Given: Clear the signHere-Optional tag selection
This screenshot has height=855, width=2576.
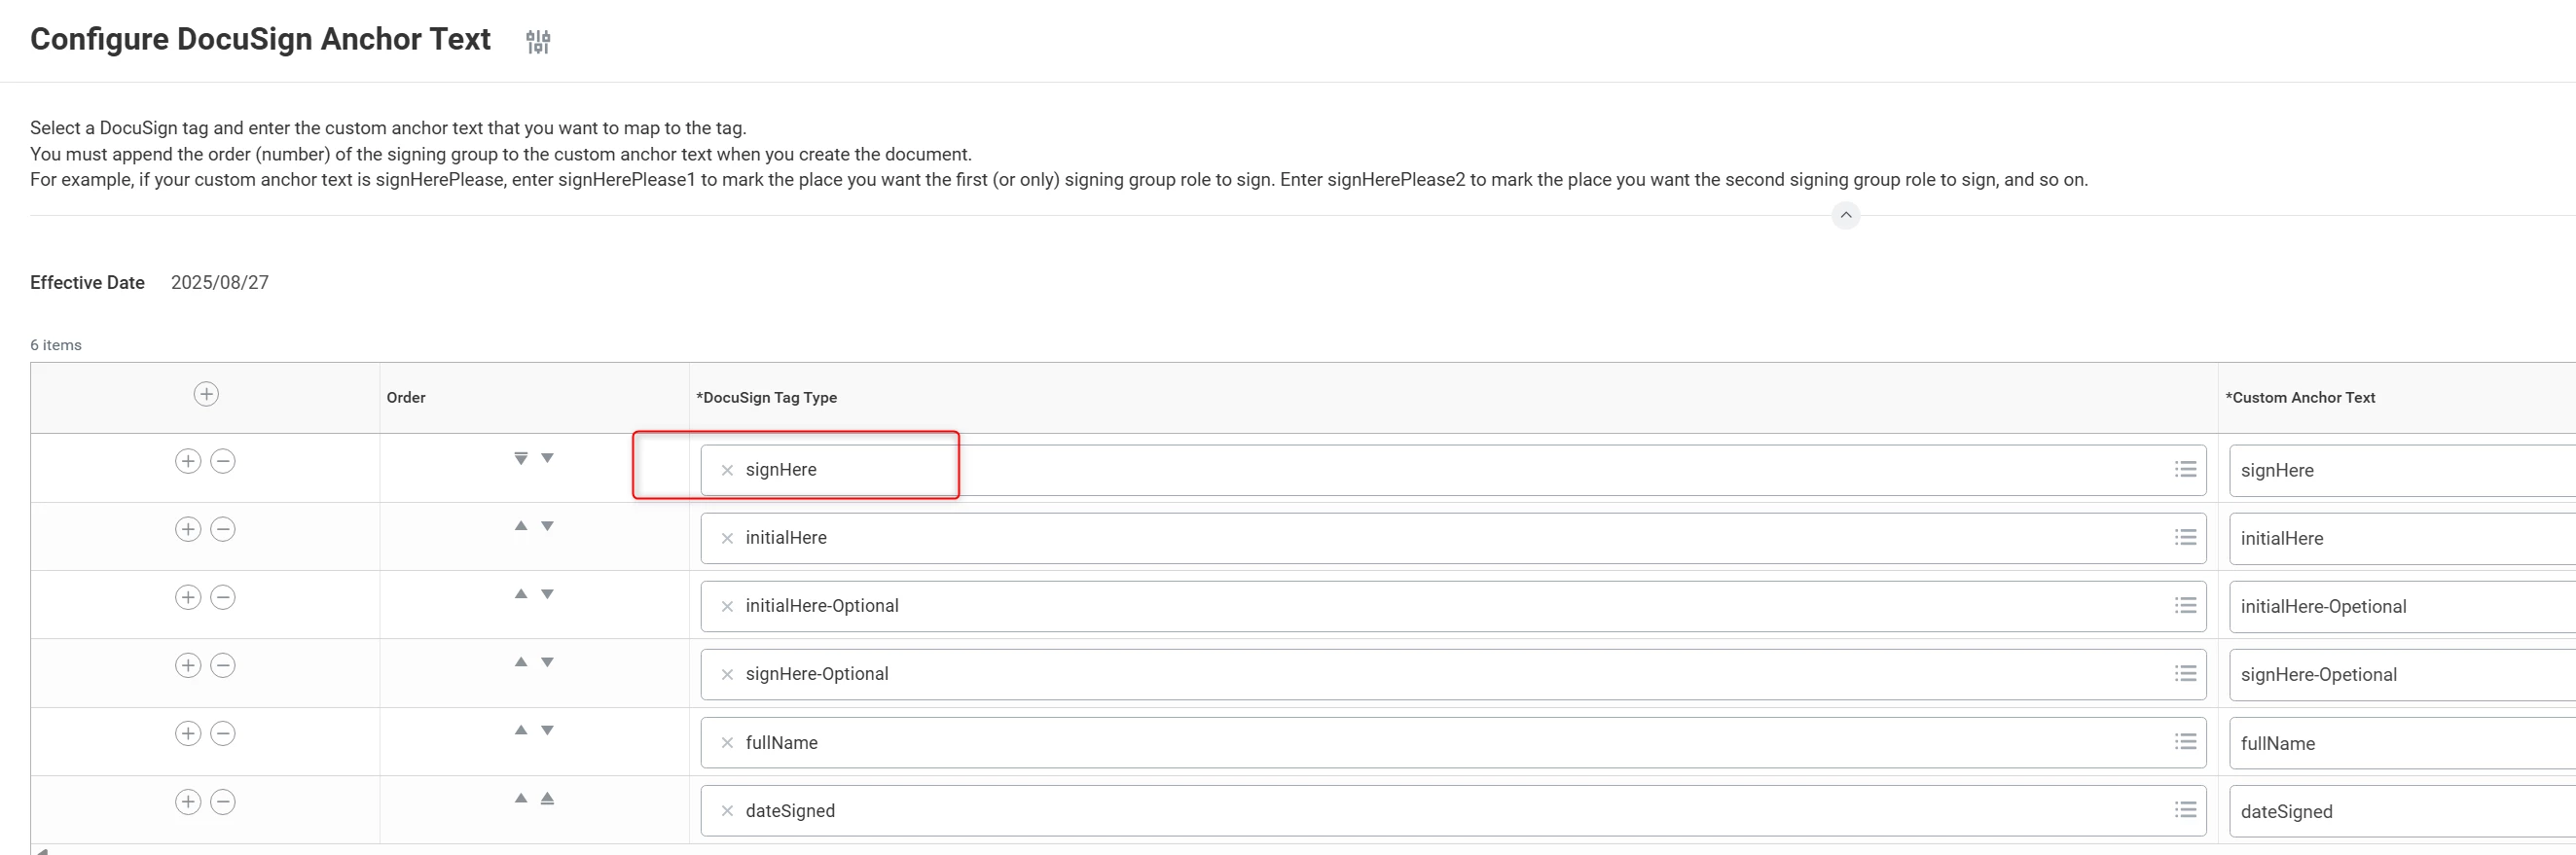Looking at the screenshot, I should (x=727, y=674).
